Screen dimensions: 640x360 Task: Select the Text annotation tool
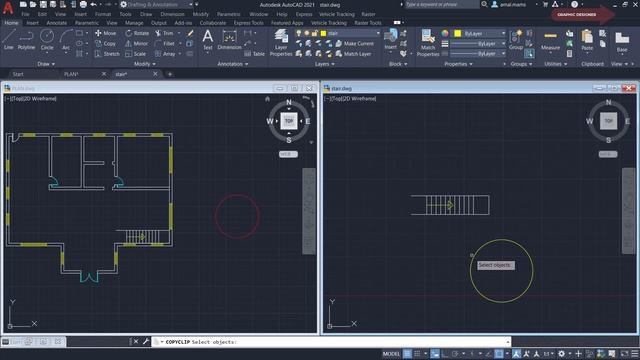(208, 40)
